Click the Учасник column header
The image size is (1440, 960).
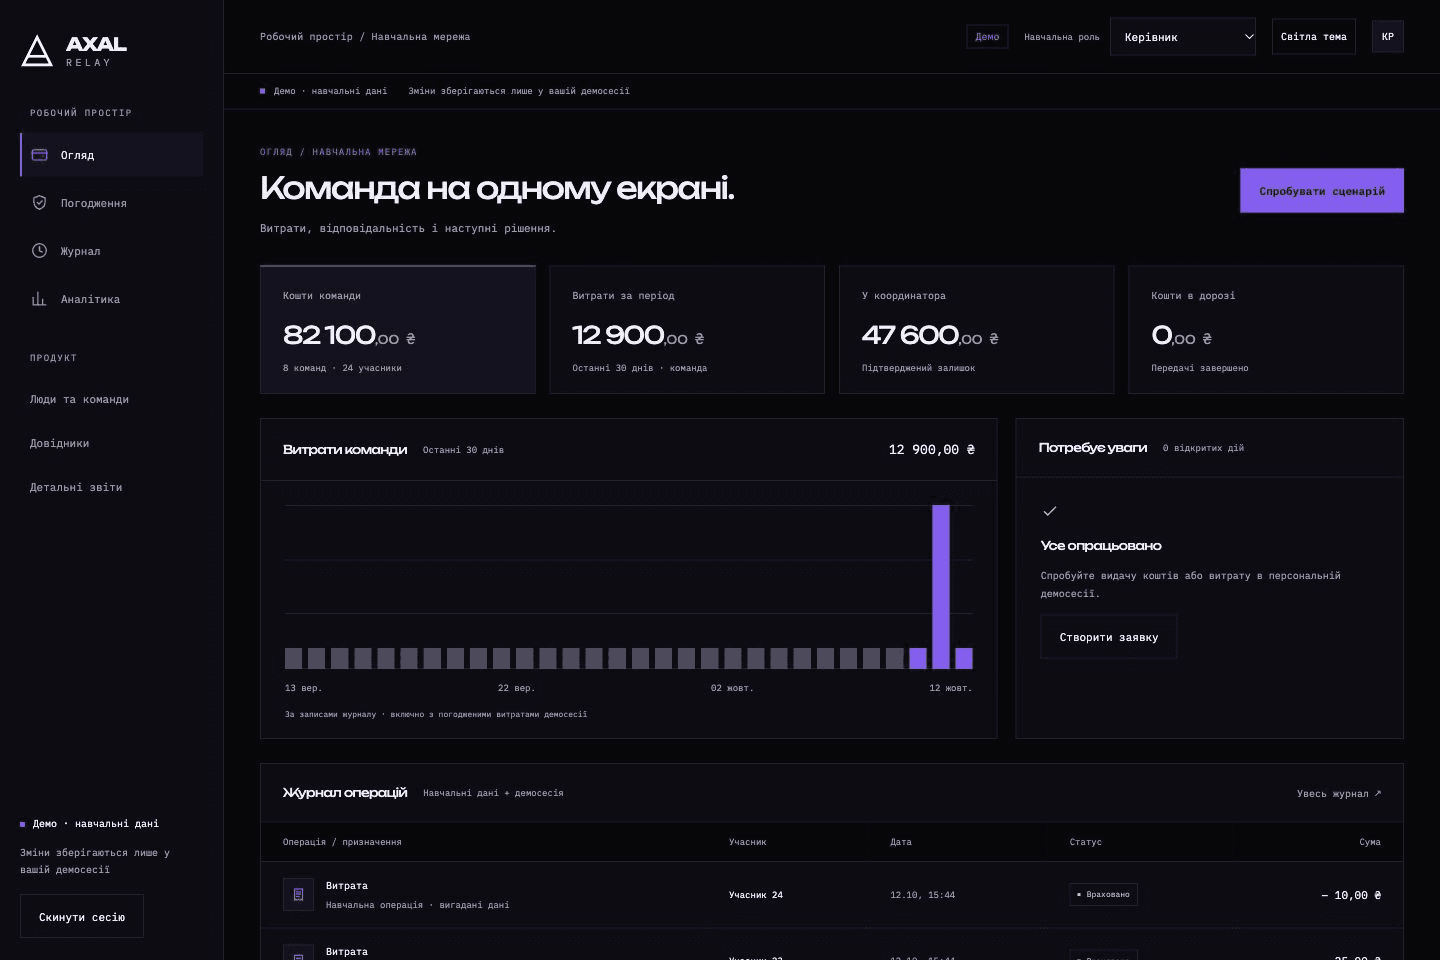click(748, 842)
